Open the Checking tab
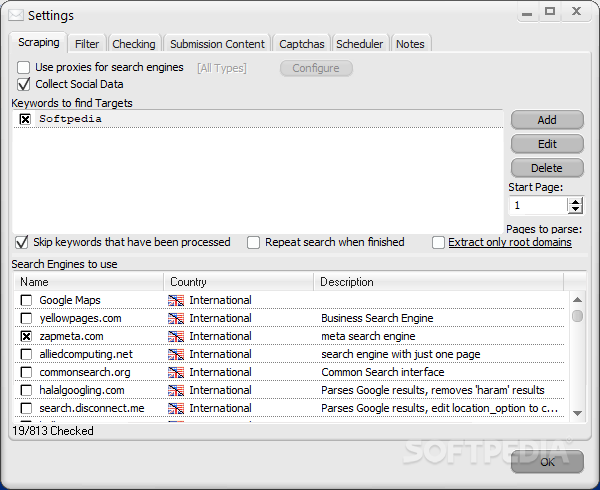The width and height of the screenshot is (600, 490). pyautogui.click(x=134, y=44)
